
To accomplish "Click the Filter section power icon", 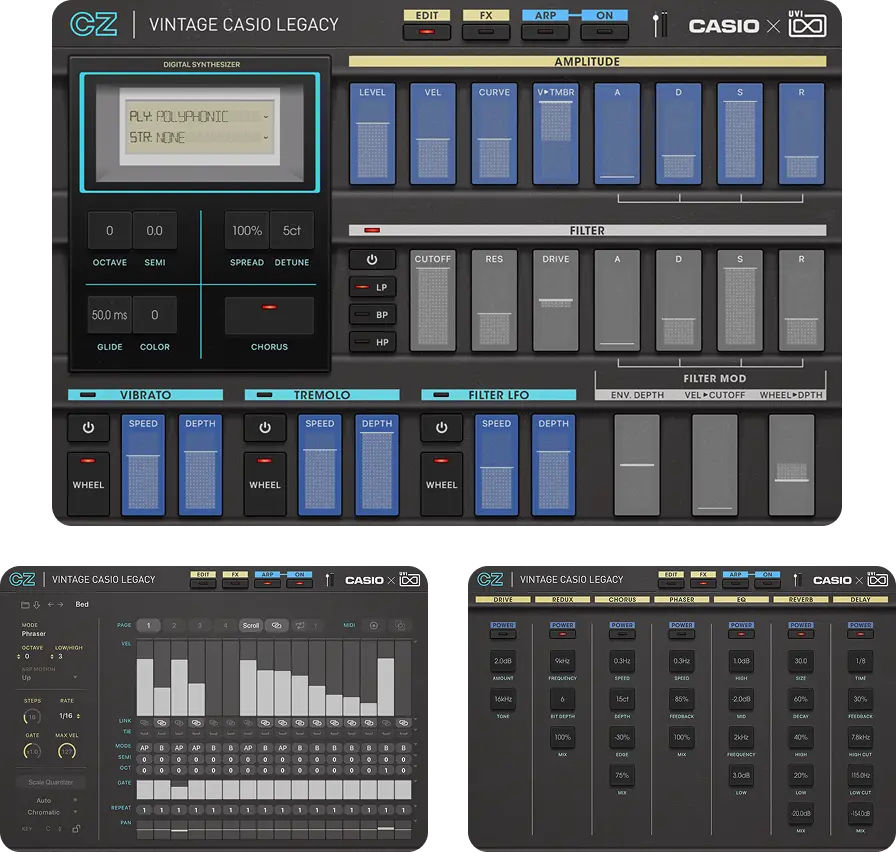I will pyautogui.click(x=372, y=259).
